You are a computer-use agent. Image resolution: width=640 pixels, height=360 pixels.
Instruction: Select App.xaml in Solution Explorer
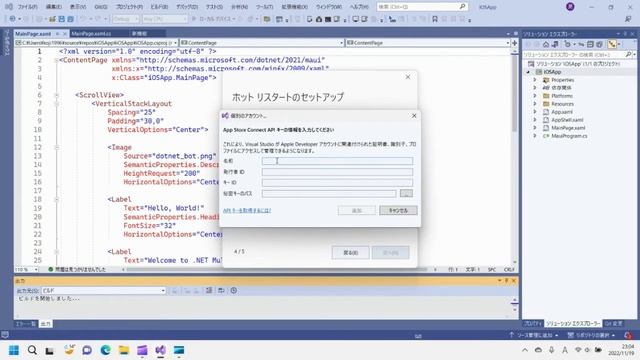562,112
